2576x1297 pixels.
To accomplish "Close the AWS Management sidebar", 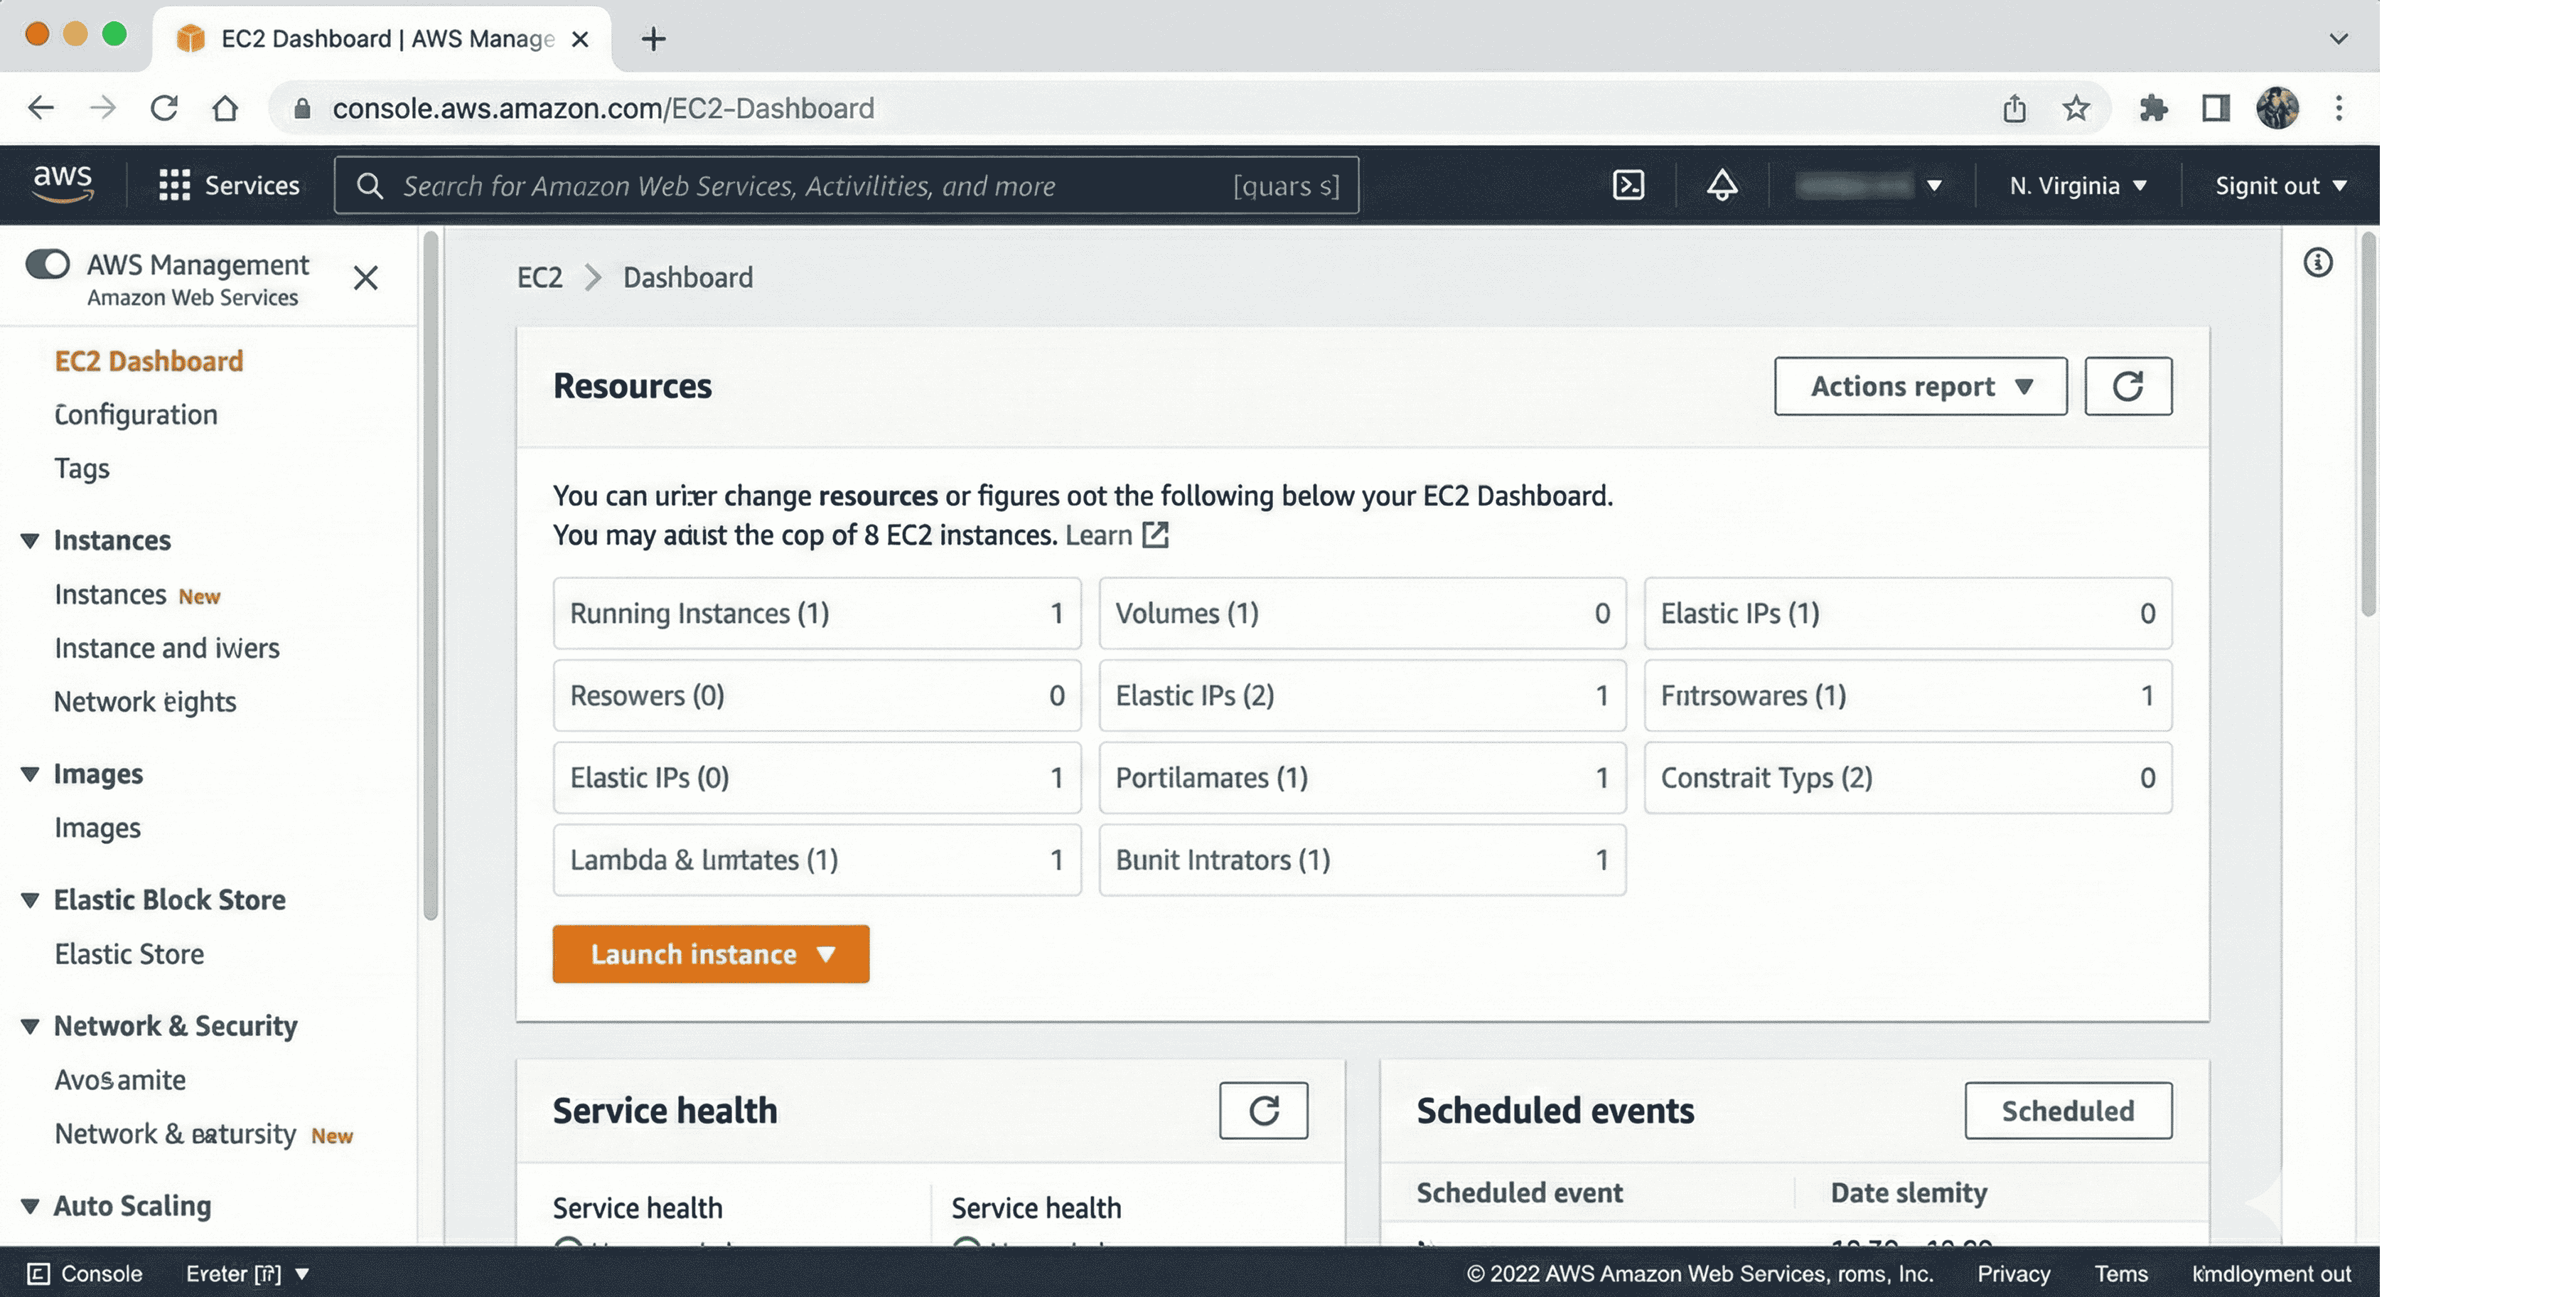I will tap(366, 278).
